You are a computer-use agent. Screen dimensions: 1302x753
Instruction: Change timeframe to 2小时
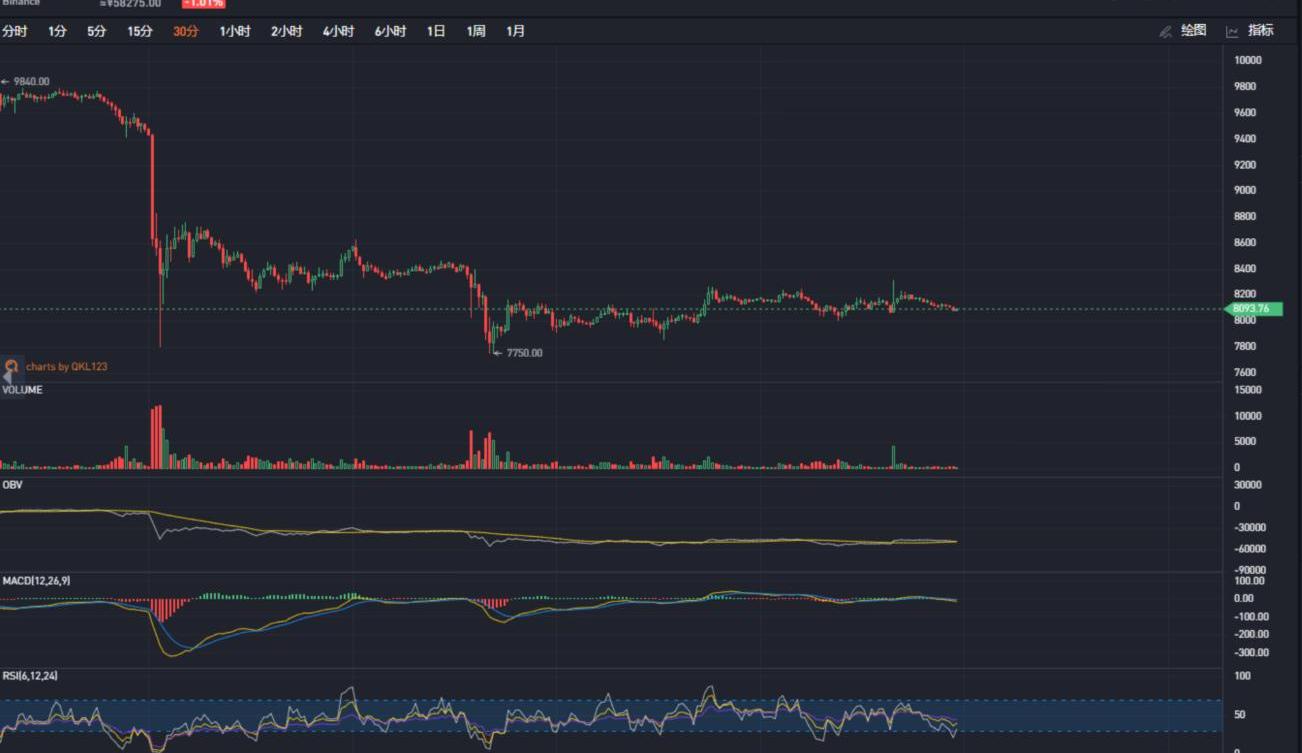tap(286, 31)
